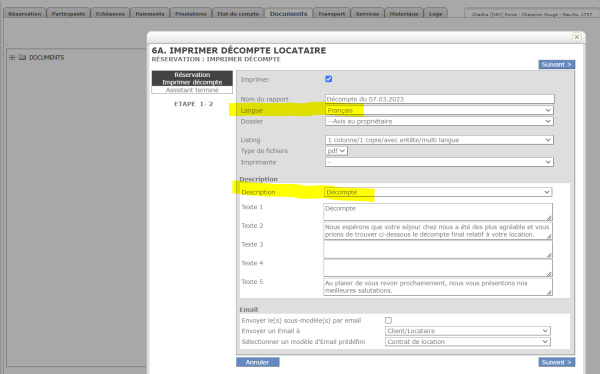Open the Envoyer un Email à dropdown
This screenshot has width=600, height=374.
(468, 331)
